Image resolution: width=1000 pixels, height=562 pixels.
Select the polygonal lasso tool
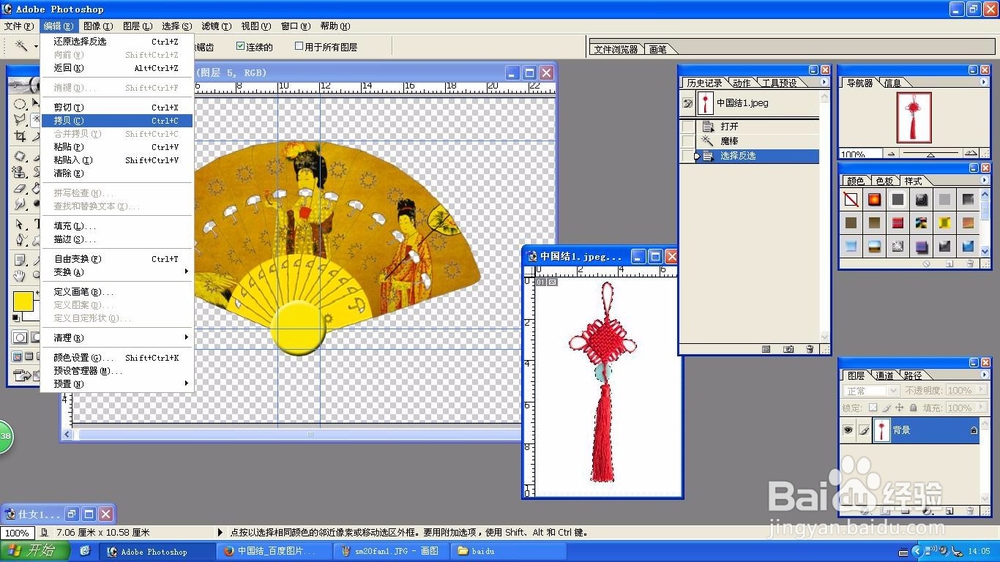20,119
